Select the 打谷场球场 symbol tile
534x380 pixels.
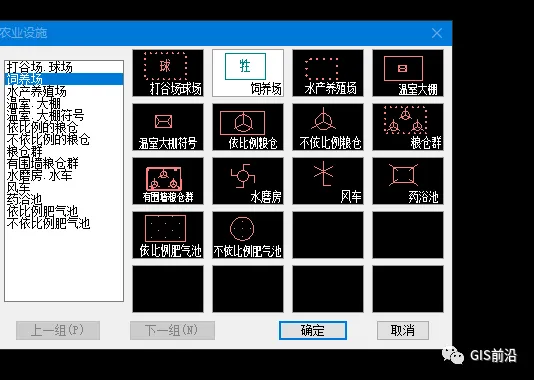coord(168,73)
